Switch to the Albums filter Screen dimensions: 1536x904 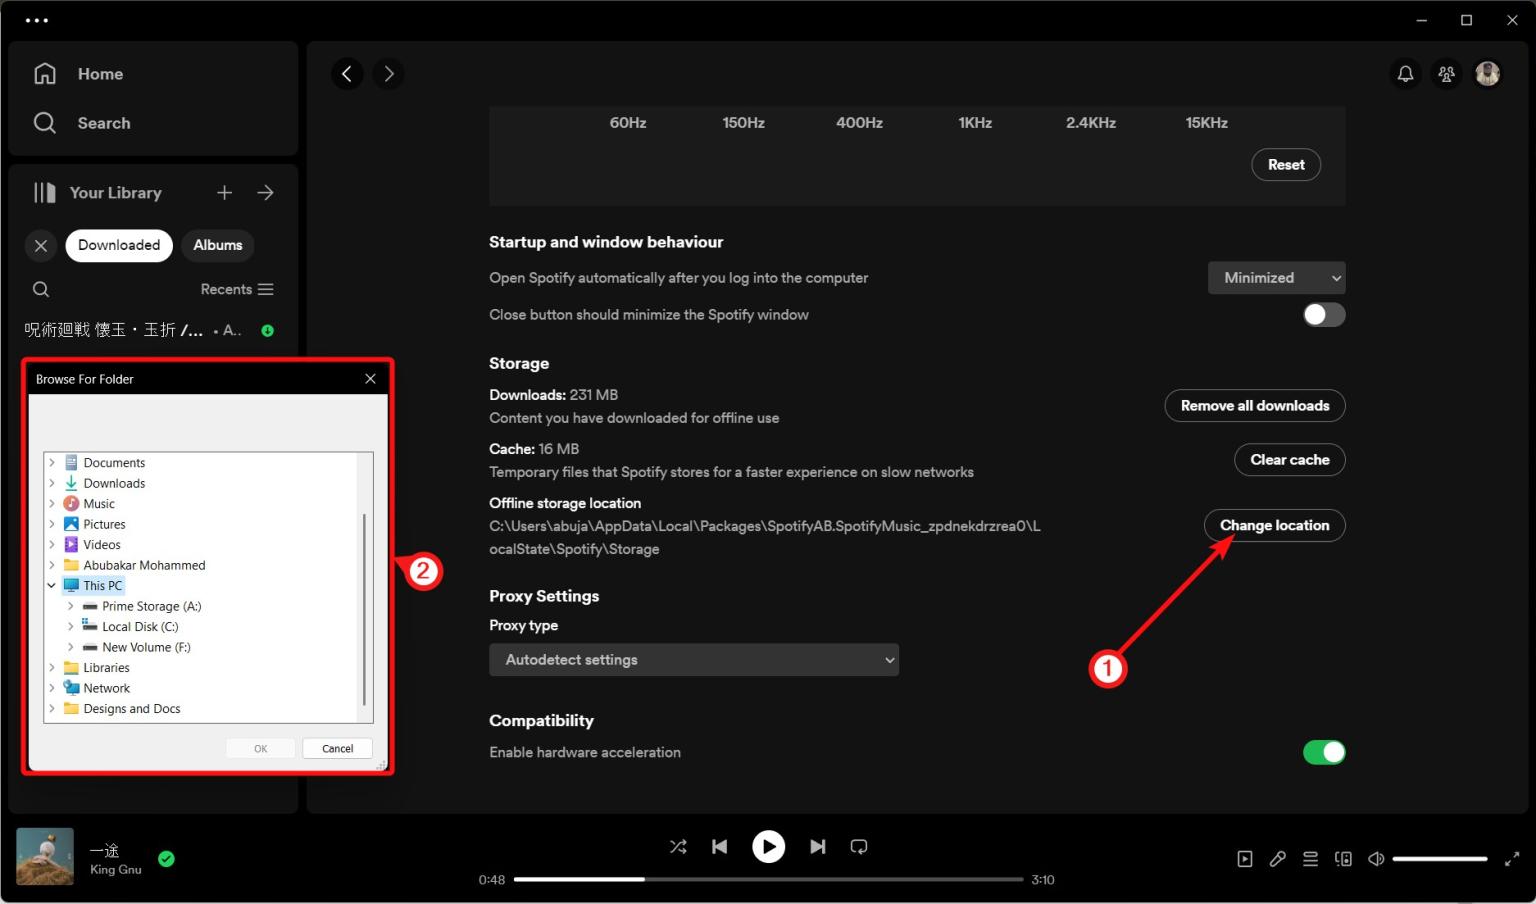click(x=217, y=245)
